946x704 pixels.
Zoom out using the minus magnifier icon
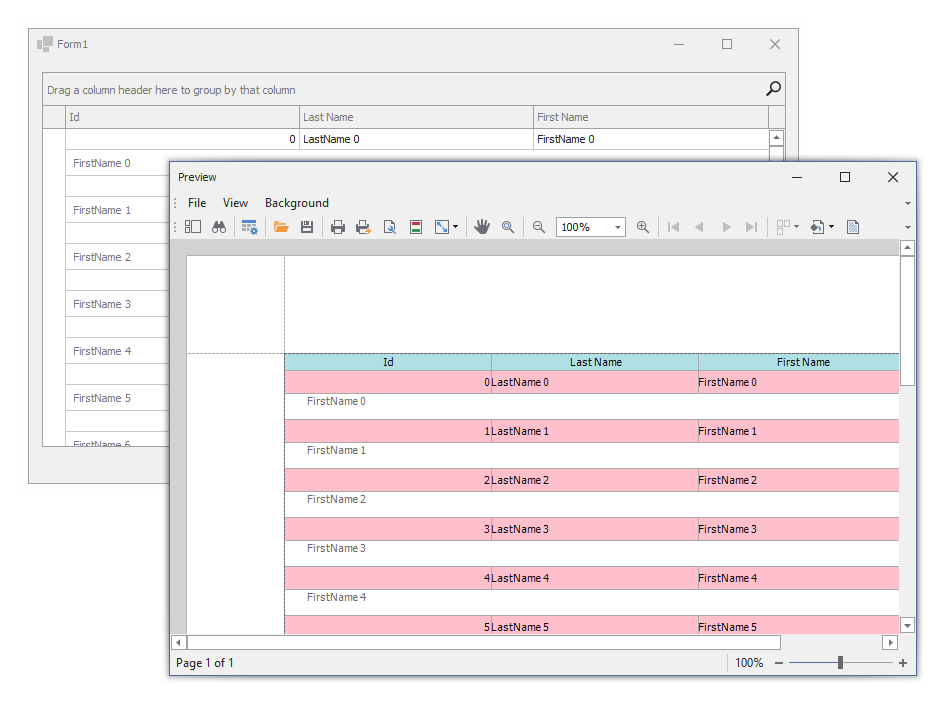click(539, 227)
